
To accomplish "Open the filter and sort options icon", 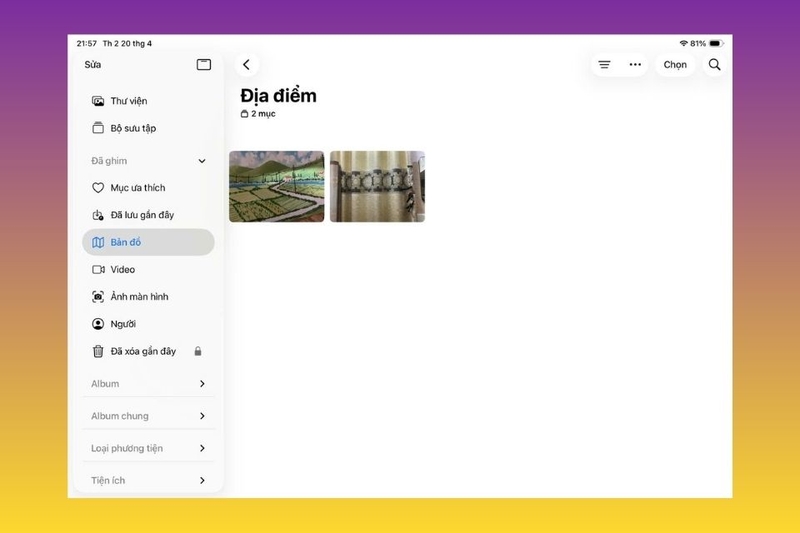I will [x=604, y=65].
